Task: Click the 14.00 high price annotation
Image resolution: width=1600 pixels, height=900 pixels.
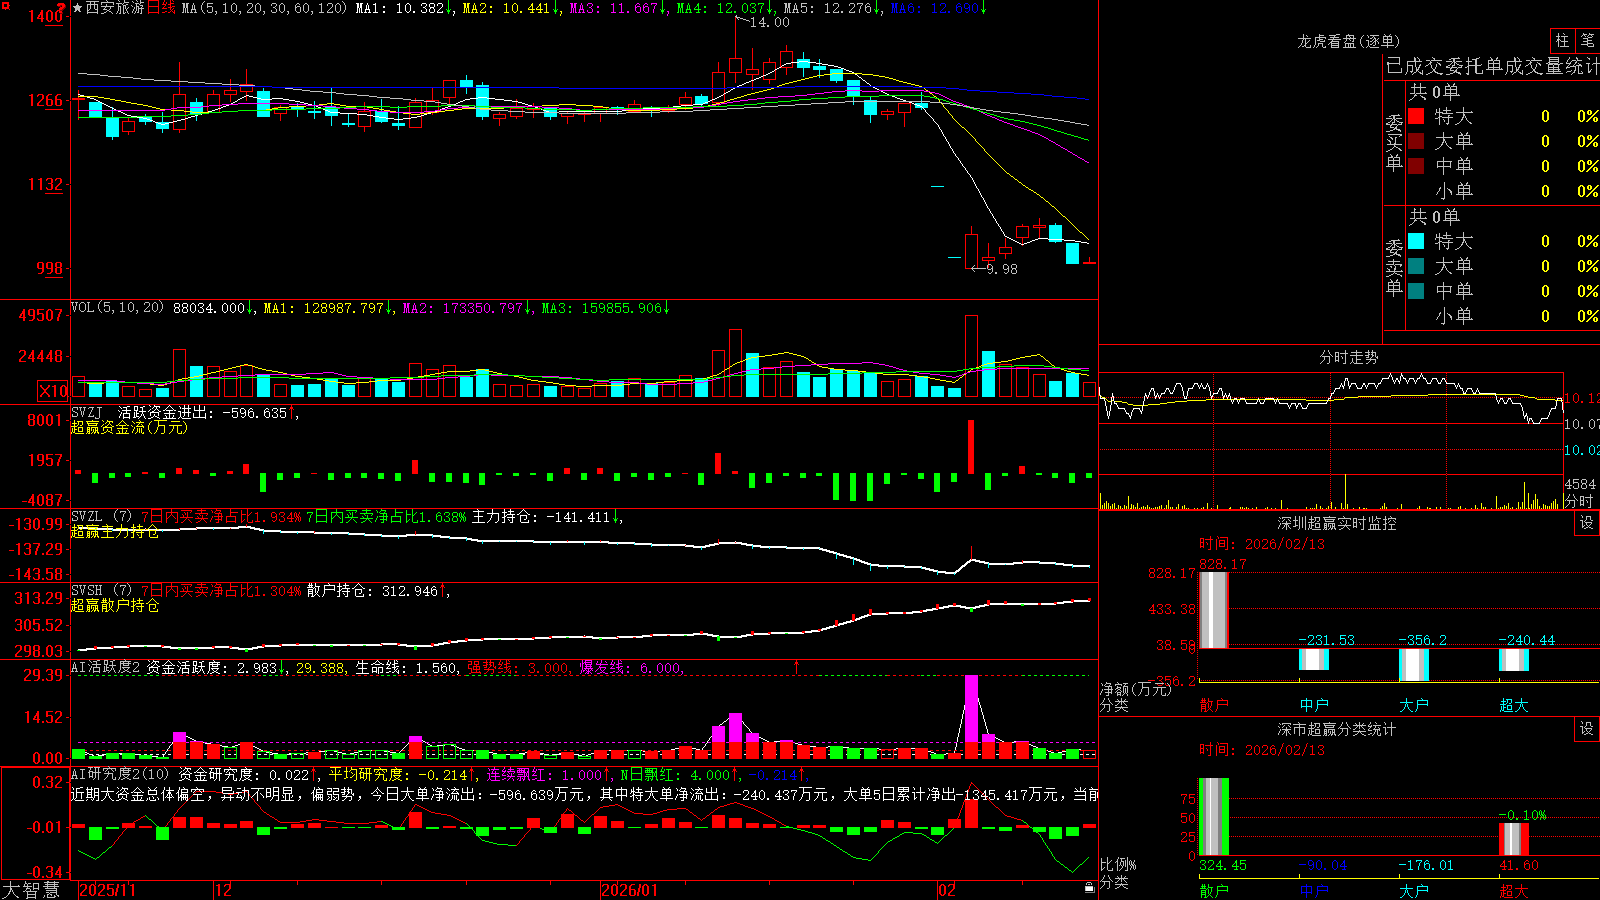Action: (769, 22)
